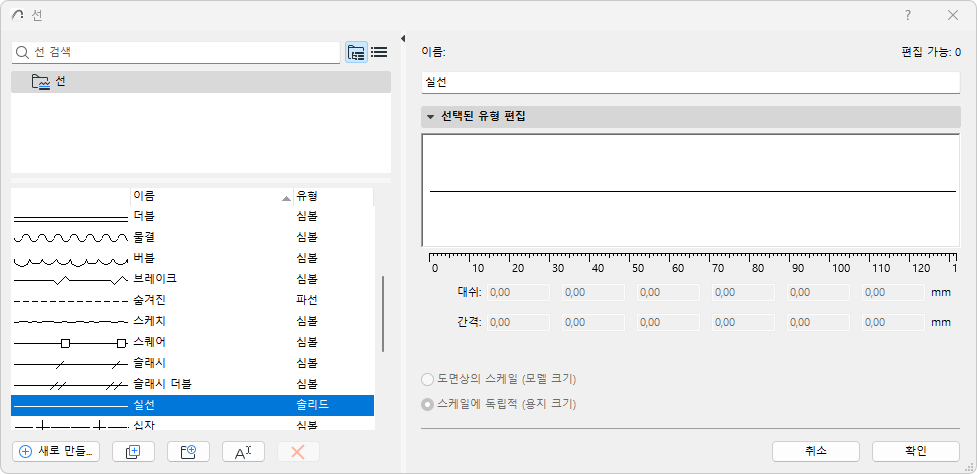Select the 숨겨진 line type row
977x474 pixels.
193,300
